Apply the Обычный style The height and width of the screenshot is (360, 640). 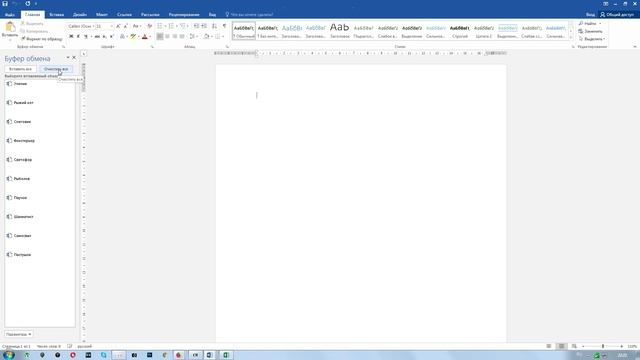tap(244, 31)
